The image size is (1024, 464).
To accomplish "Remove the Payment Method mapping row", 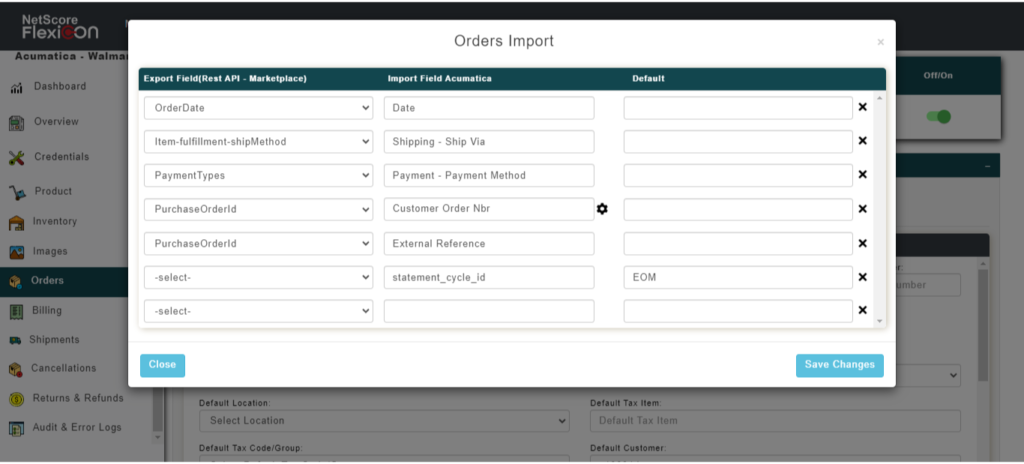I will pyautogui.click(x=862, y=175).
